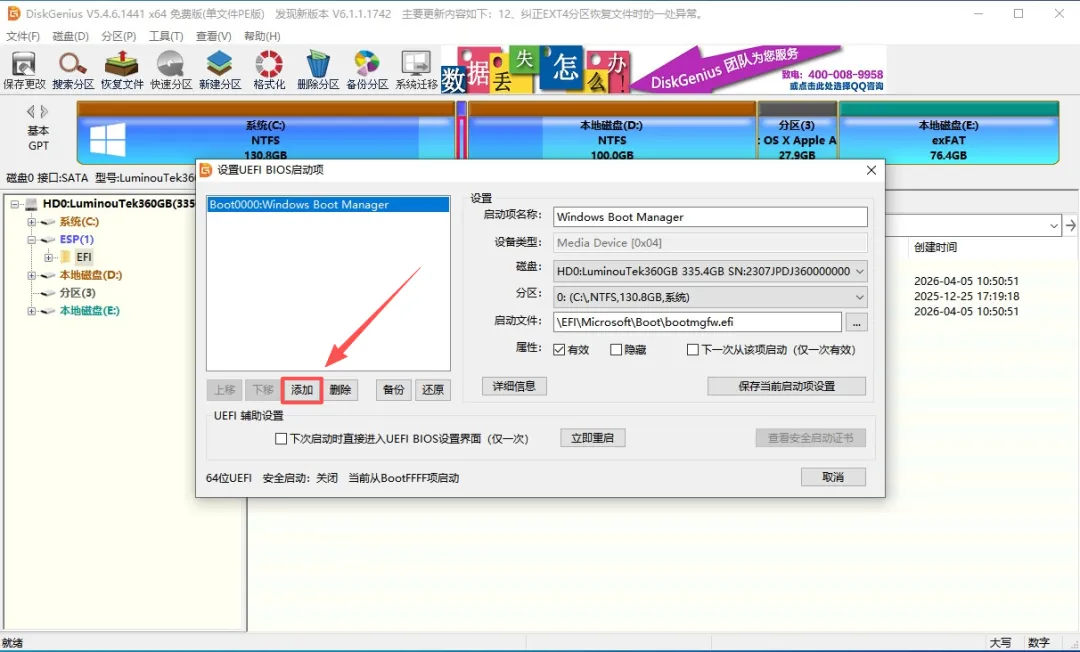Click the 备份 (backup) button
The image size is (1080, 652).
394,390
